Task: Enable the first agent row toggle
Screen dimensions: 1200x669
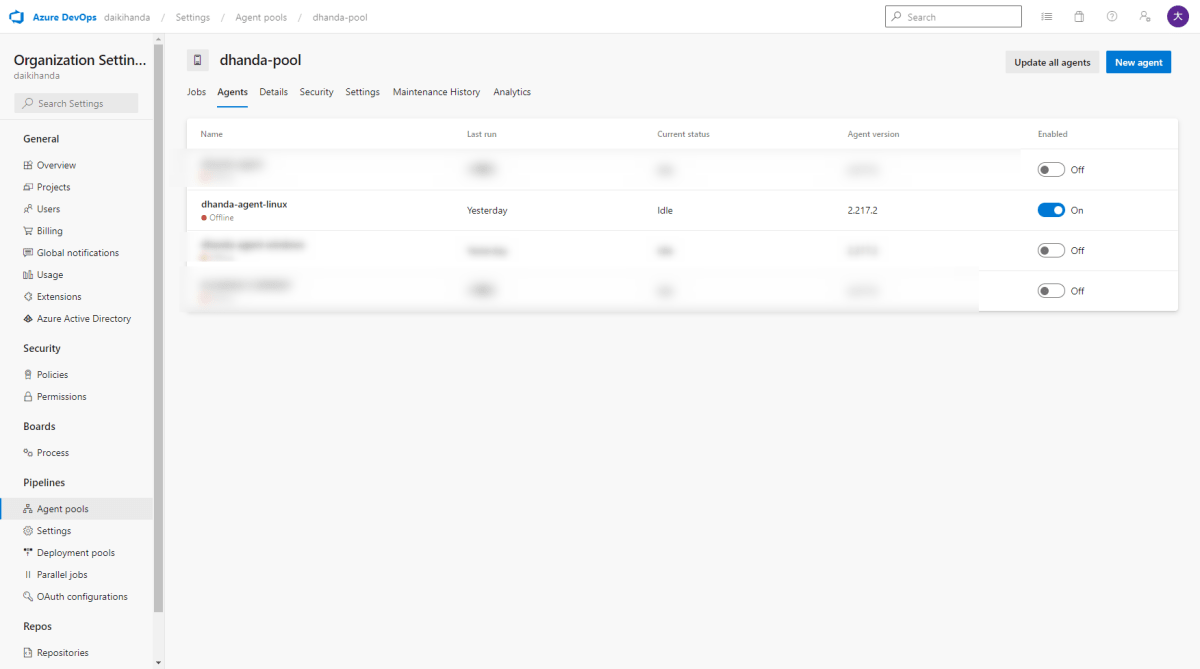Action: (x=1051, y=170)
